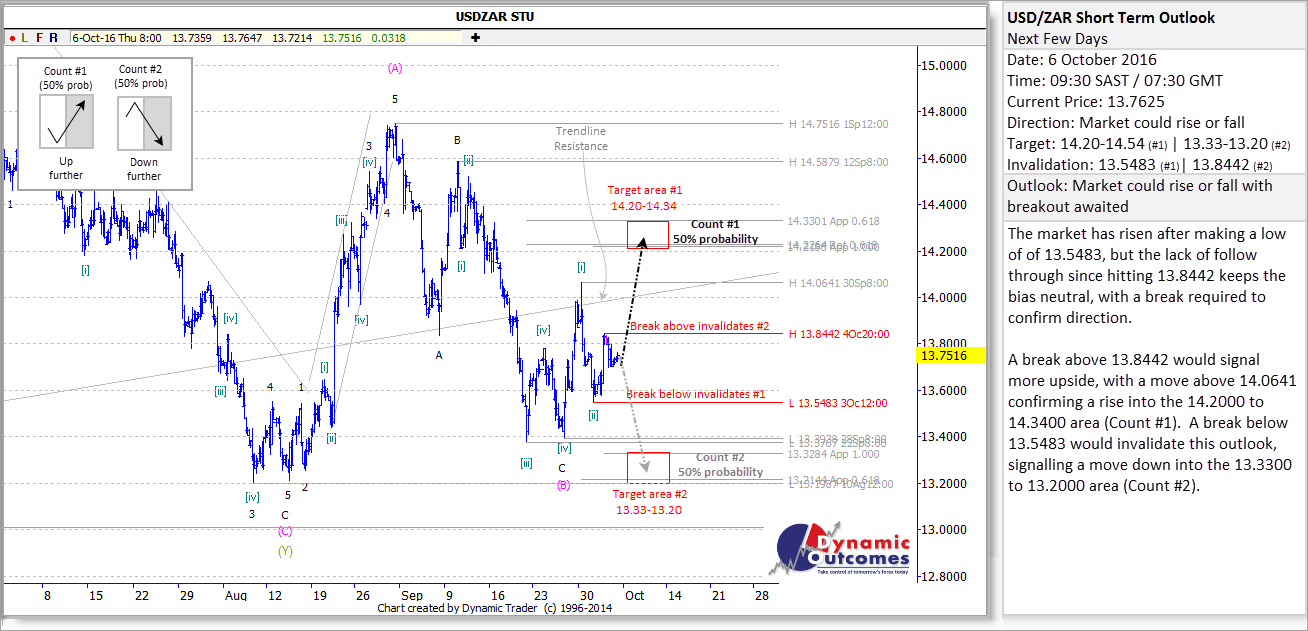The width and height of the screenshot is (1308, 631).
Task: Click the black plus crosshair icon
Action: (475, 38)
